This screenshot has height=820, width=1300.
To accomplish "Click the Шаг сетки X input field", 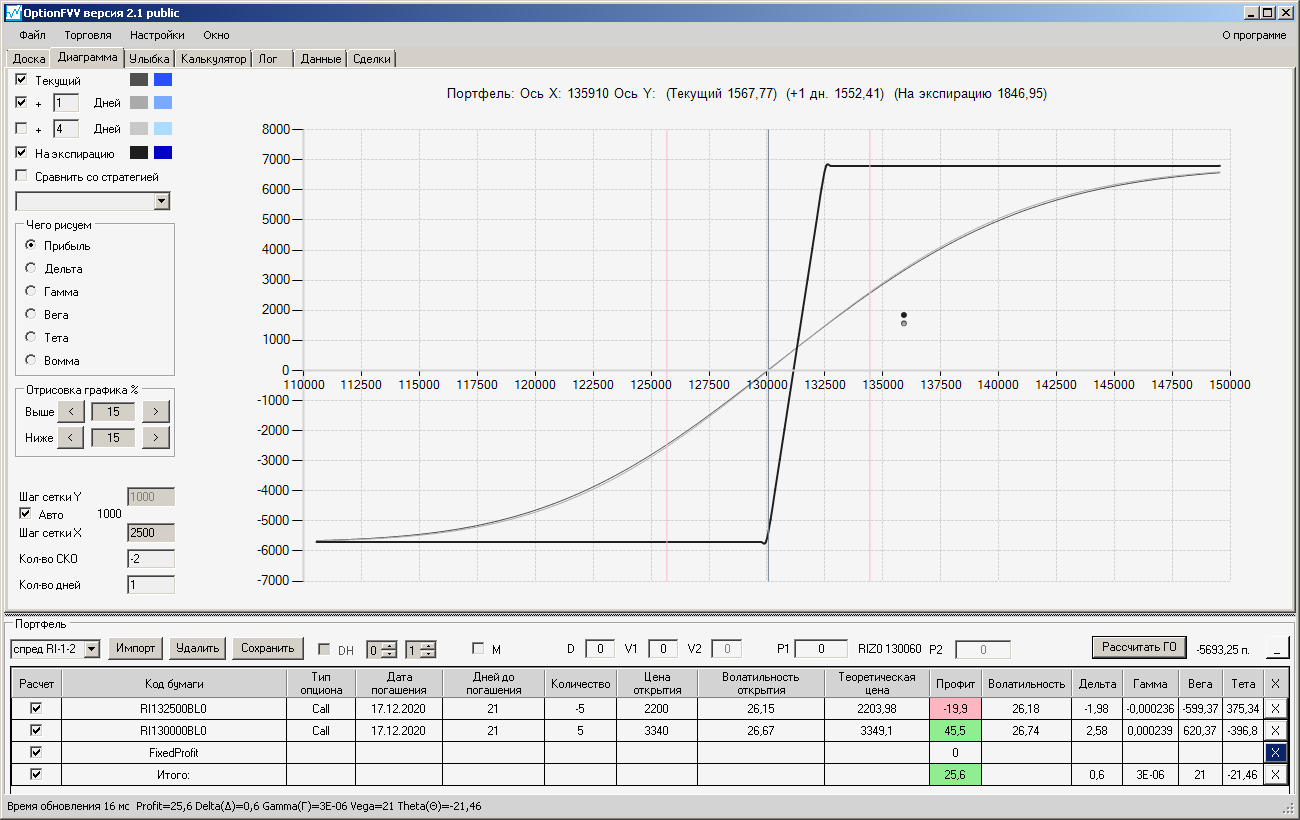I will pos(151,533).
